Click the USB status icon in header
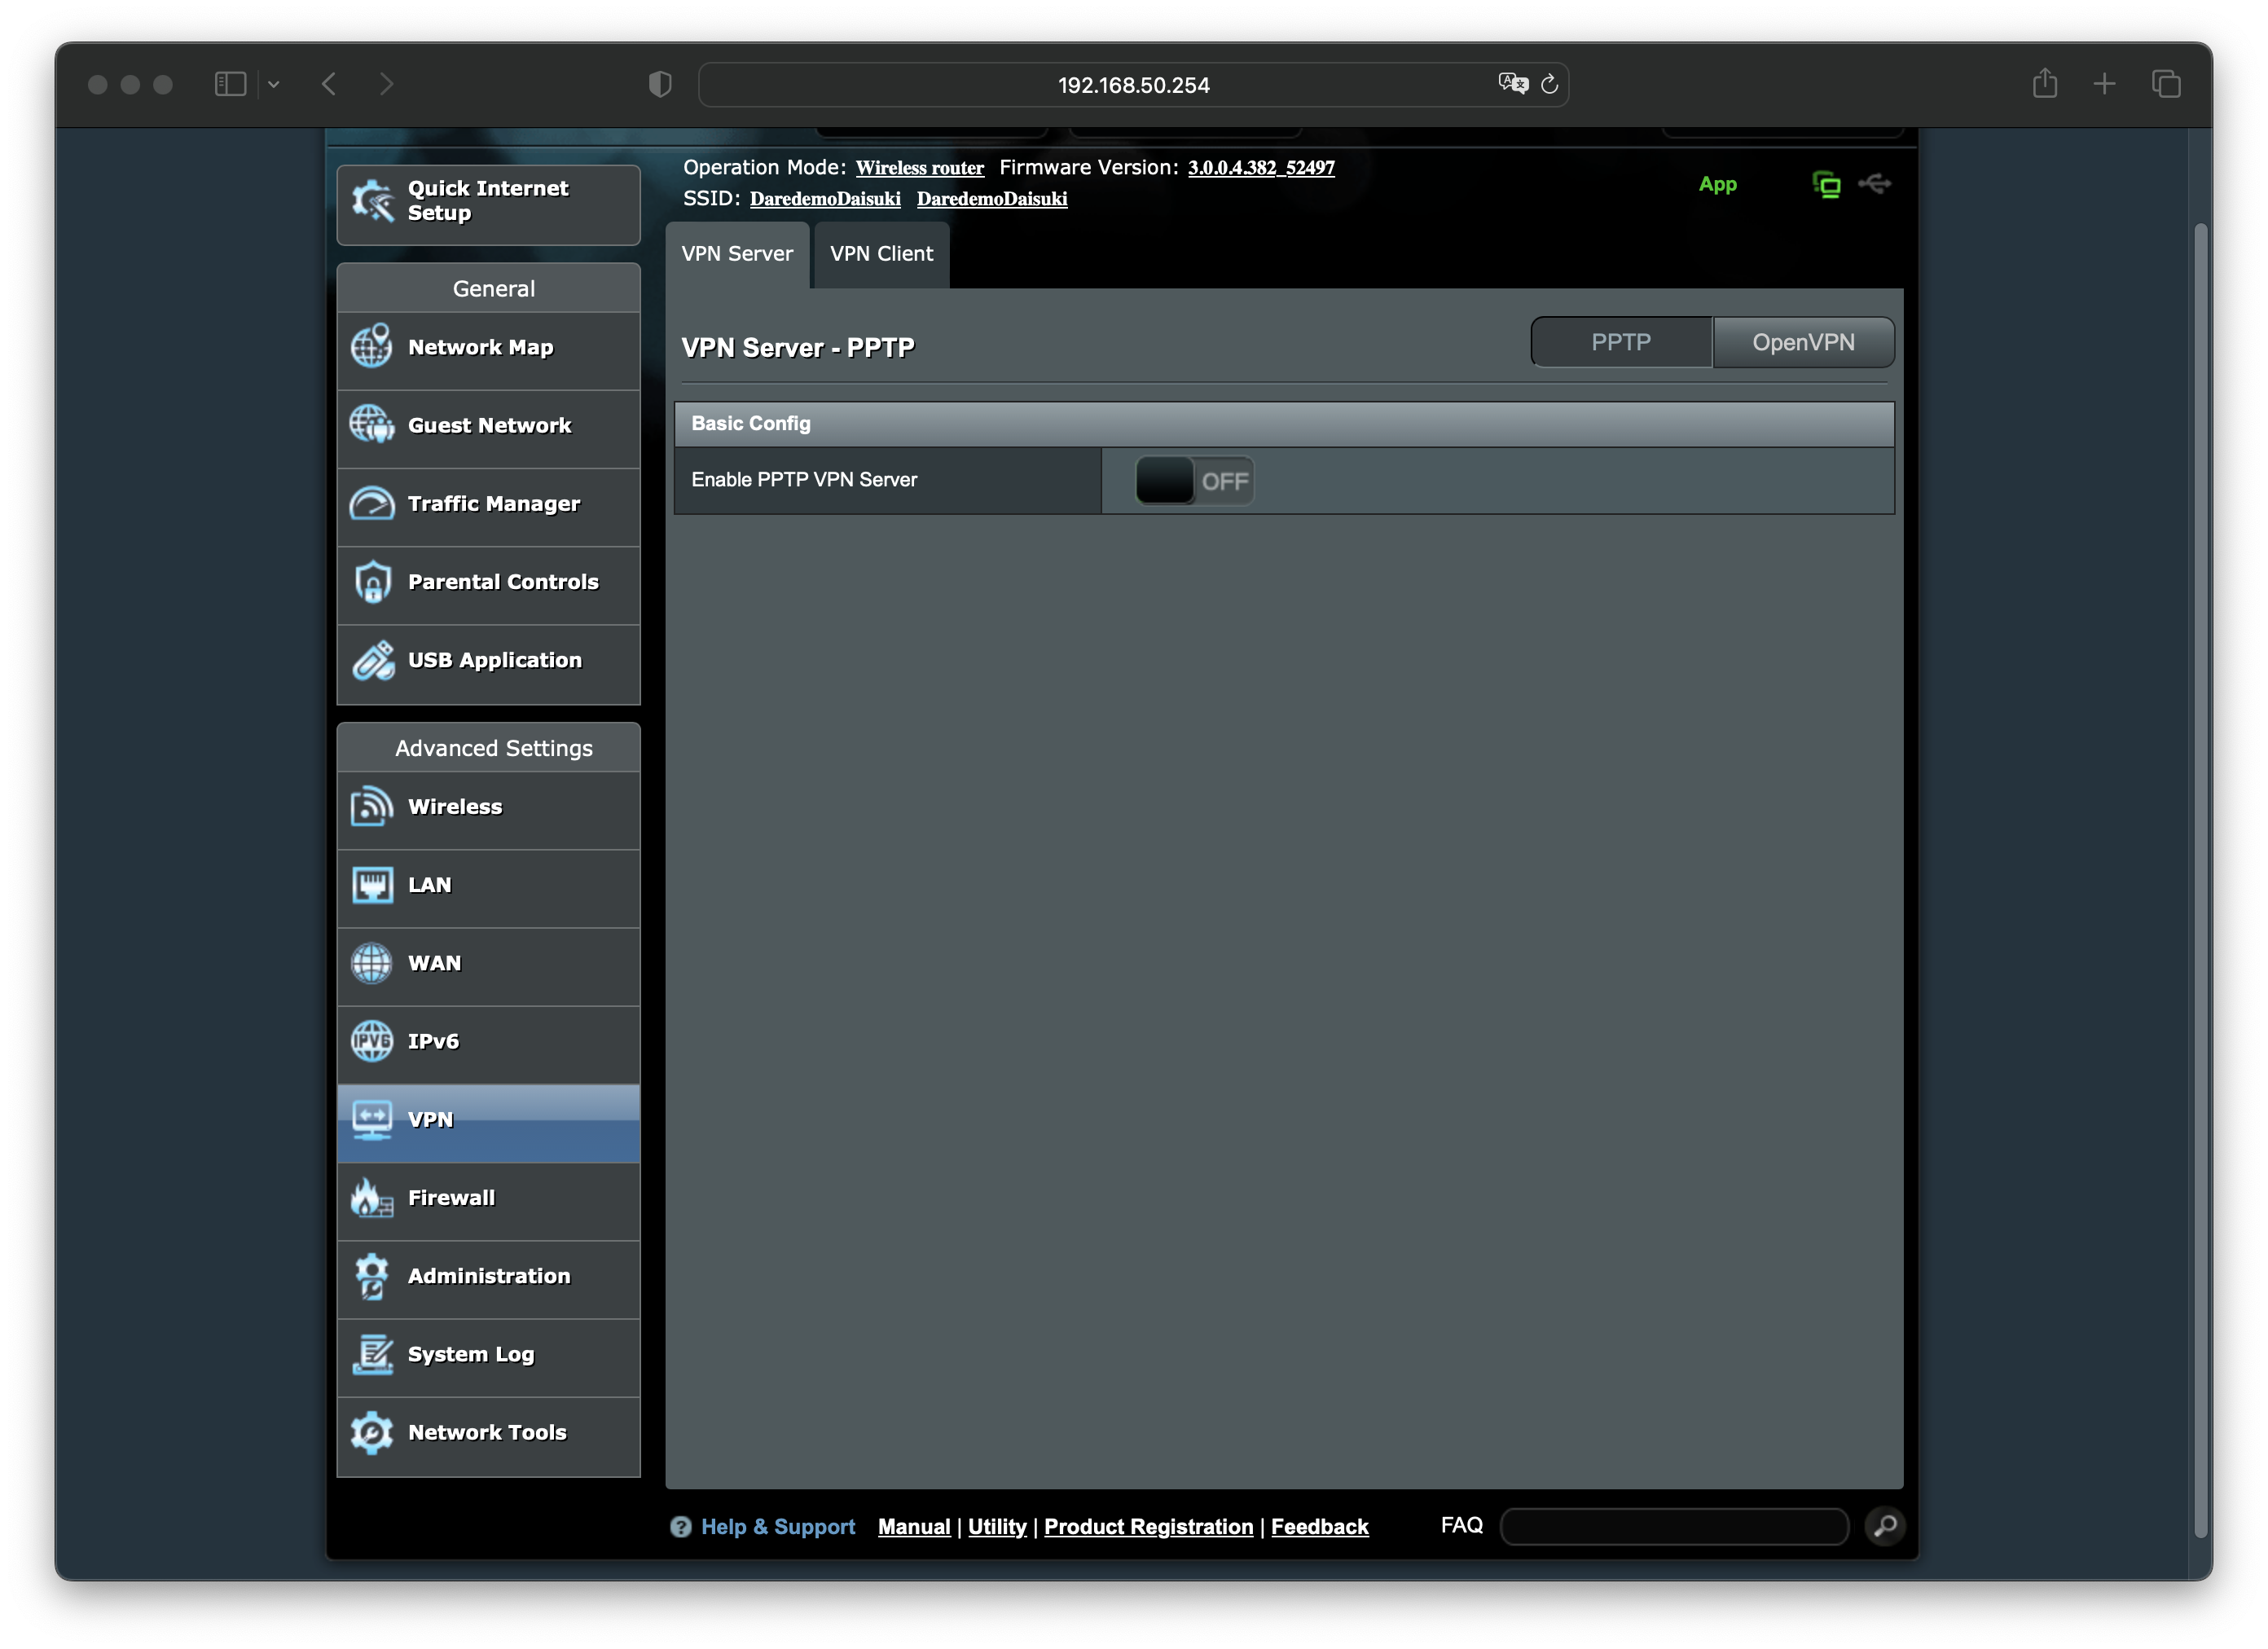2268x1649 pixels. pos(1874,184)
